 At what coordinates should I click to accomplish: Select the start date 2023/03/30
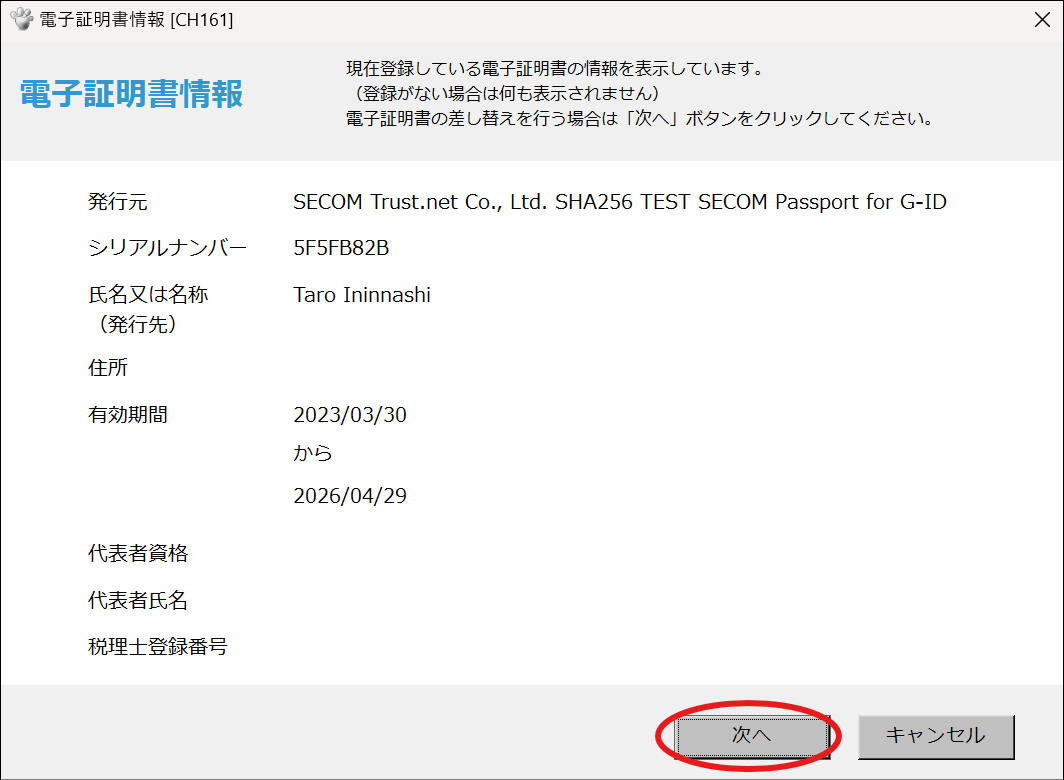[349, 415]
